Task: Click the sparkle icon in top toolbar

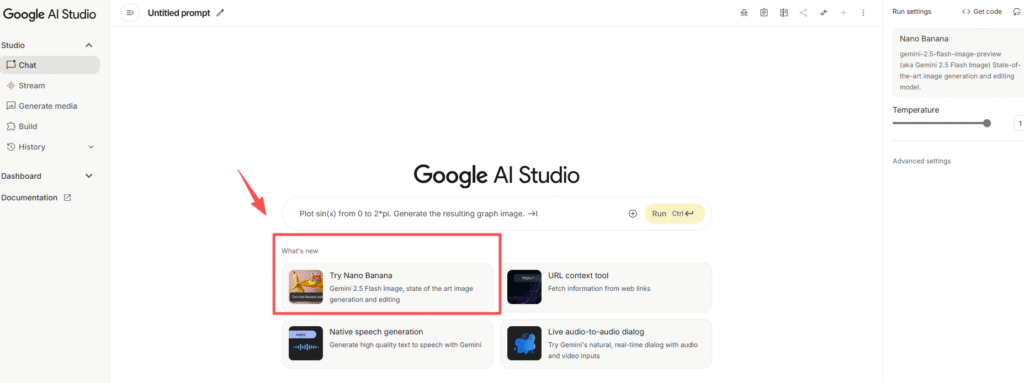Action: (x=824, y=12)
